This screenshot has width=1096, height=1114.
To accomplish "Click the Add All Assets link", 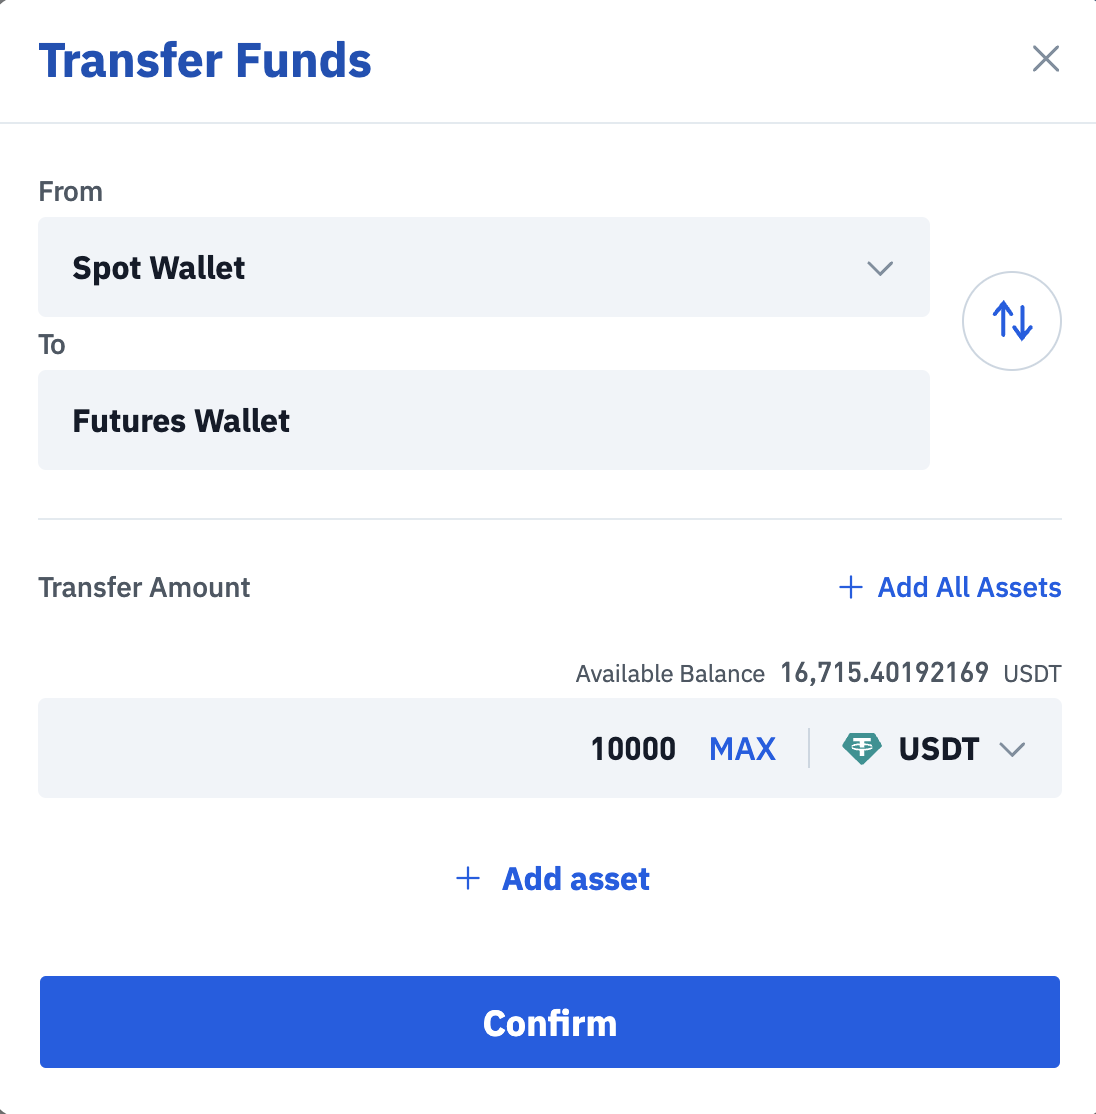I will (969, 587).
